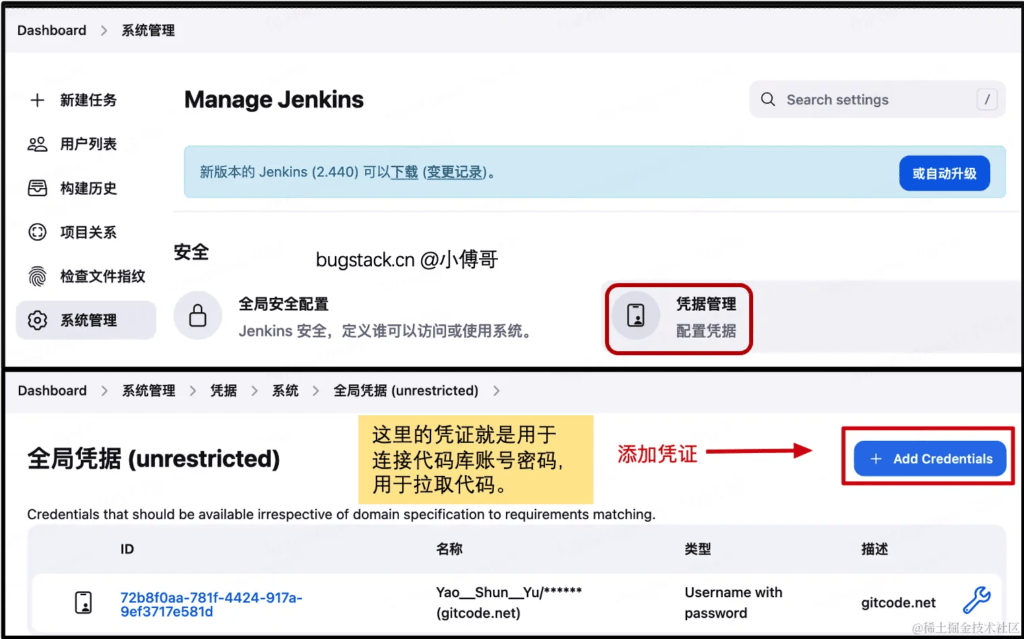Click the 凭据管理 credentials icon

point(636,316)
